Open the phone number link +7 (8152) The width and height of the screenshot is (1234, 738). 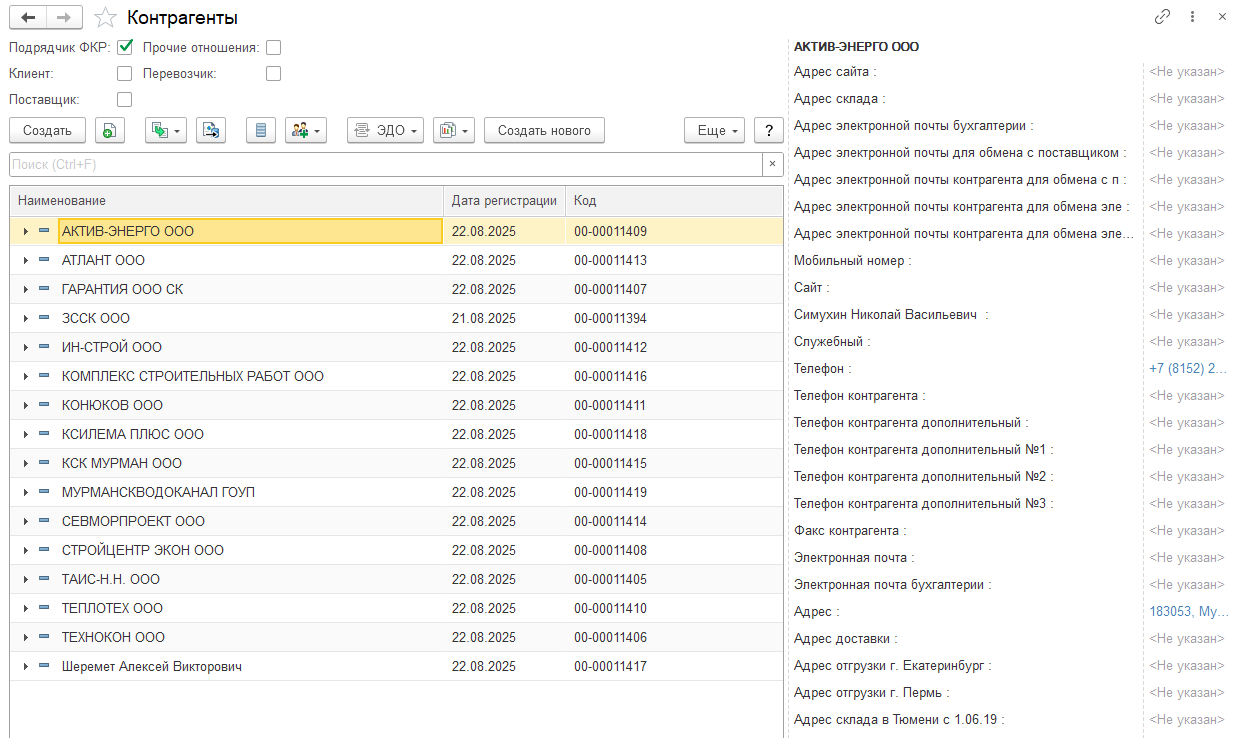click(x=1188, y=368)
